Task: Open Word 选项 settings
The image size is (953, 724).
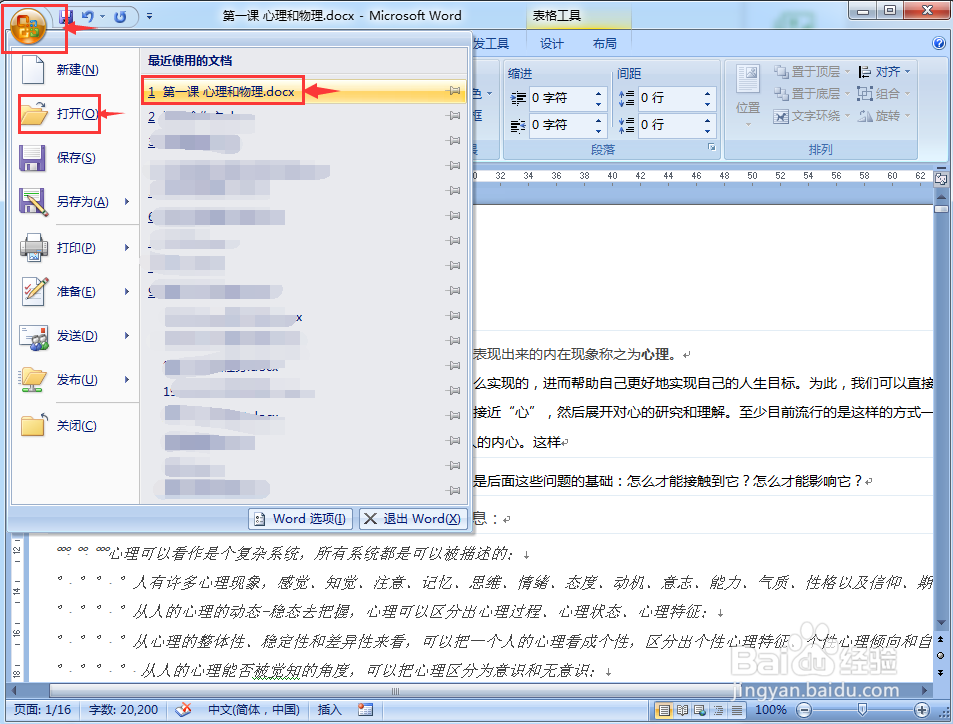Action: click(299, 518)
